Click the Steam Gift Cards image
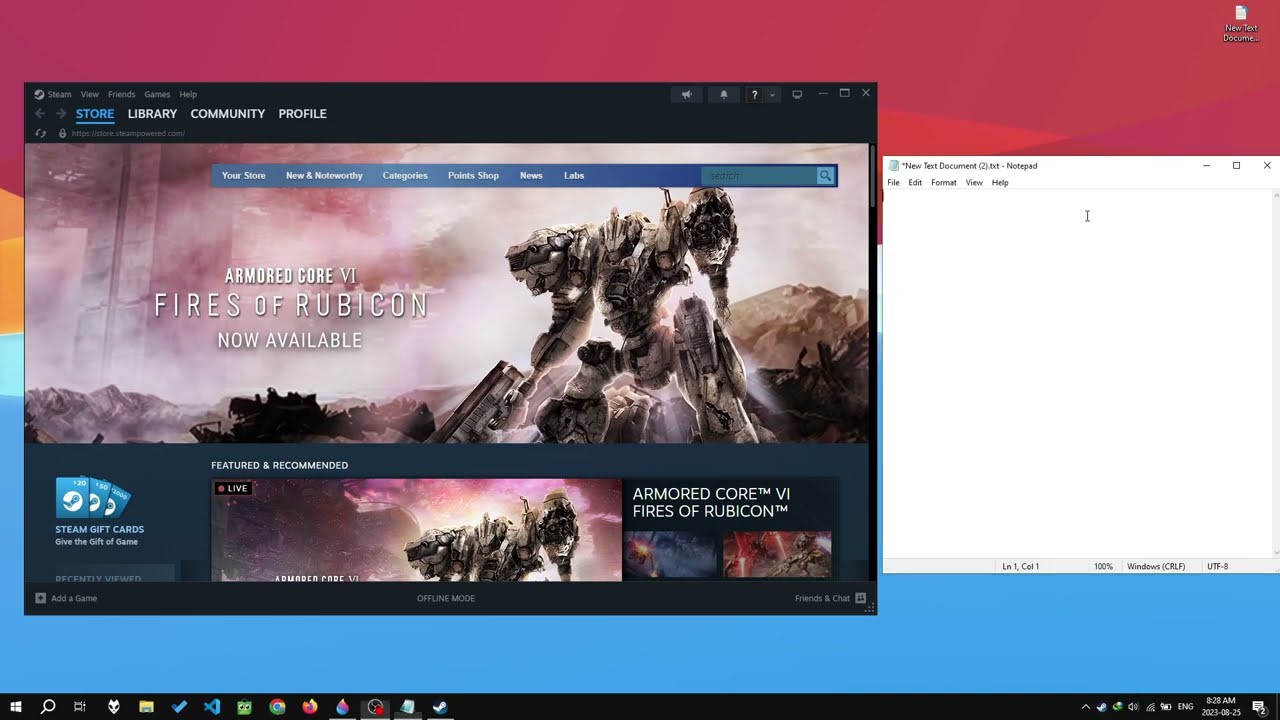 tap(93, 497)
